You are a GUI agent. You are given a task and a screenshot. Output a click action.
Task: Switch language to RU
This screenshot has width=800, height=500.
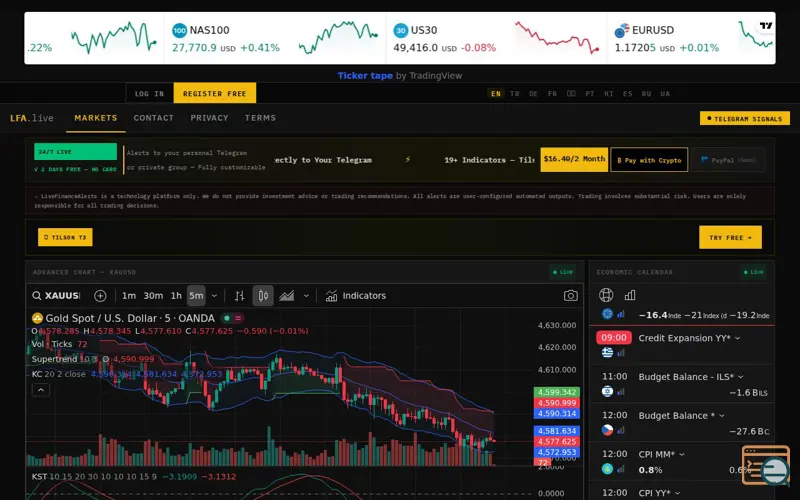click(x=646, y=93)
